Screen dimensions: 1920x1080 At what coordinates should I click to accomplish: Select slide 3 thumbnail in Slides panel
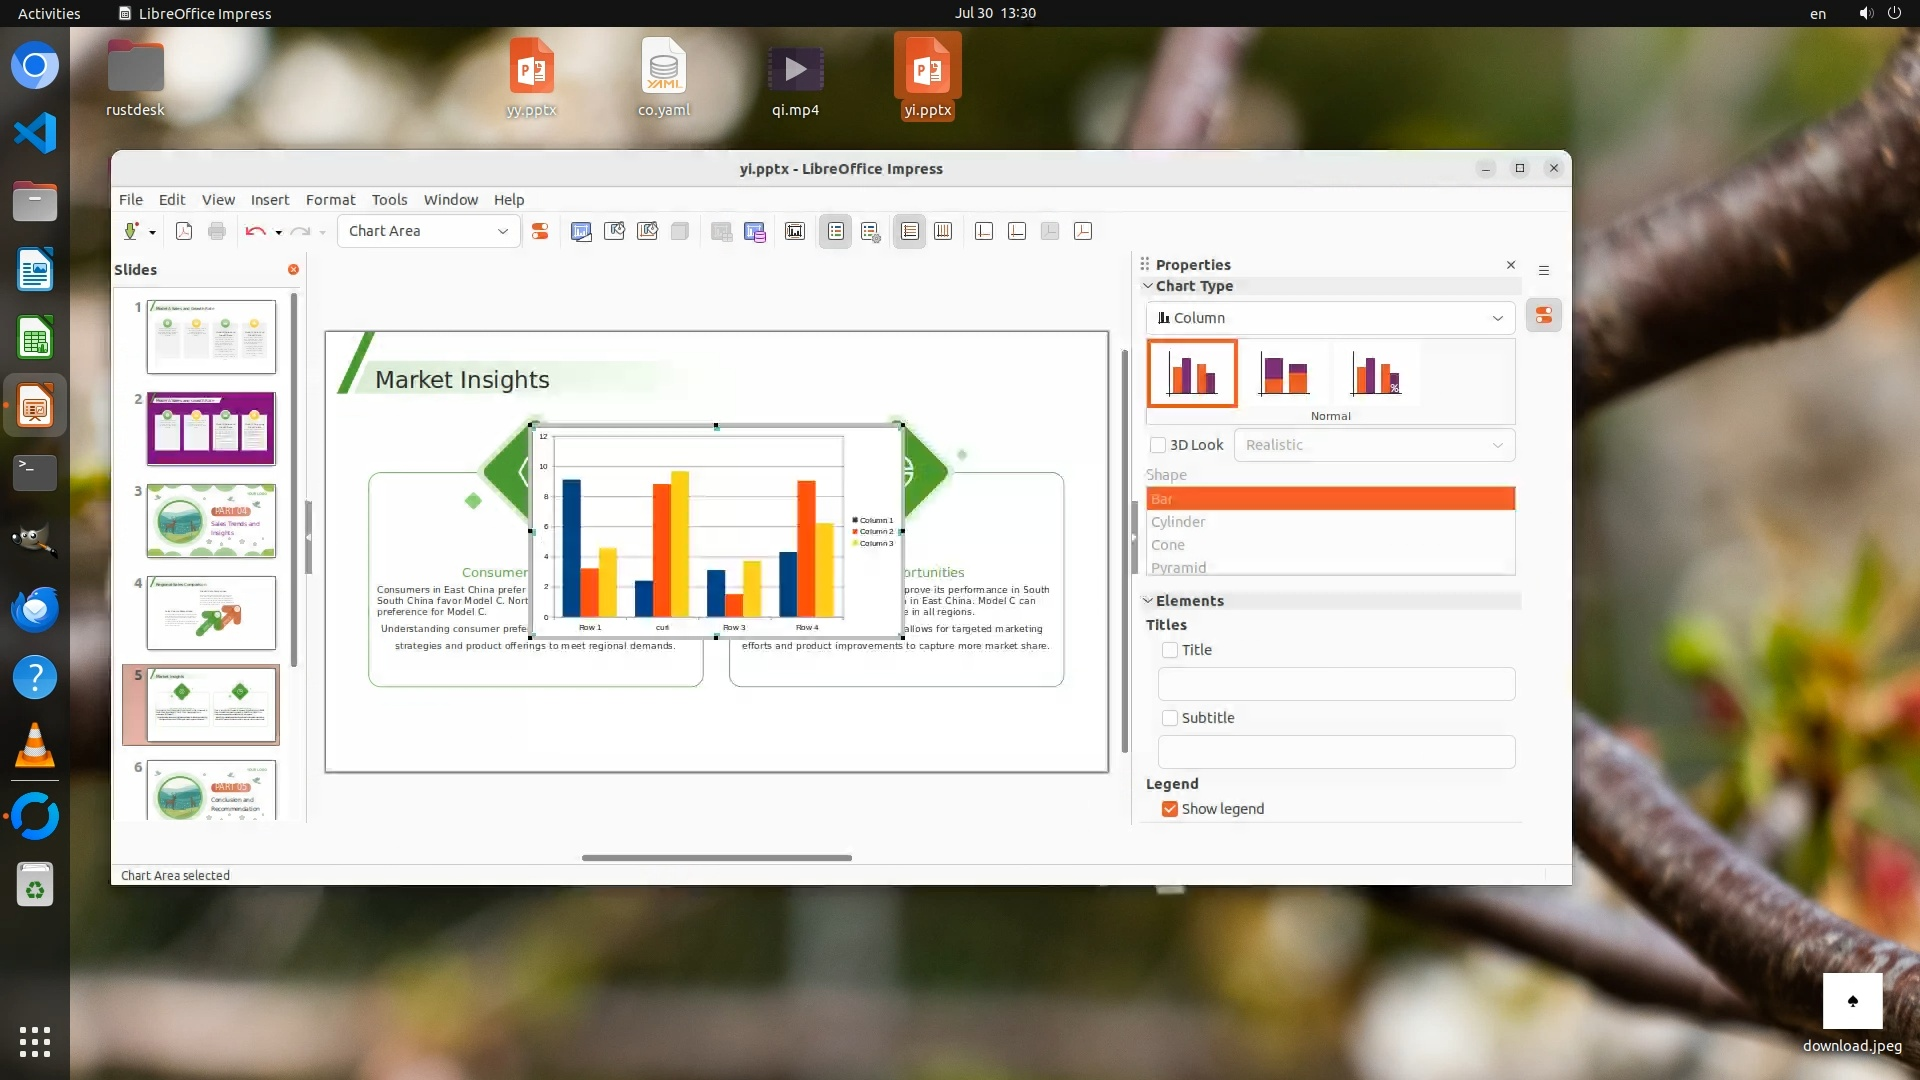pos(211,521)
